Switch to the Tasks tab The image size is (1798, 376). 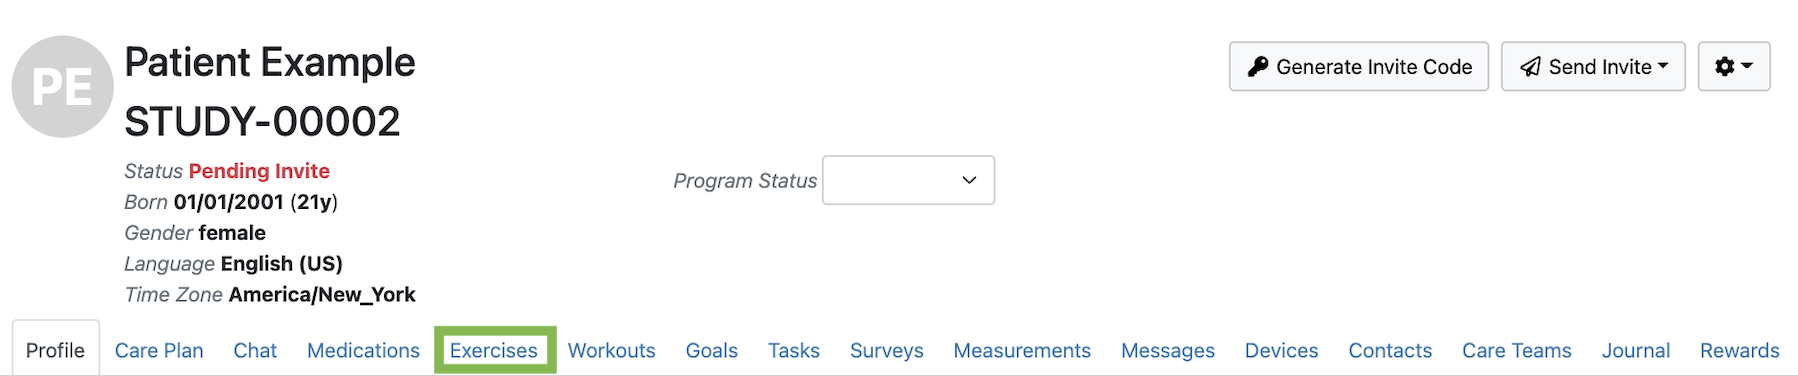tap(794, 351)
